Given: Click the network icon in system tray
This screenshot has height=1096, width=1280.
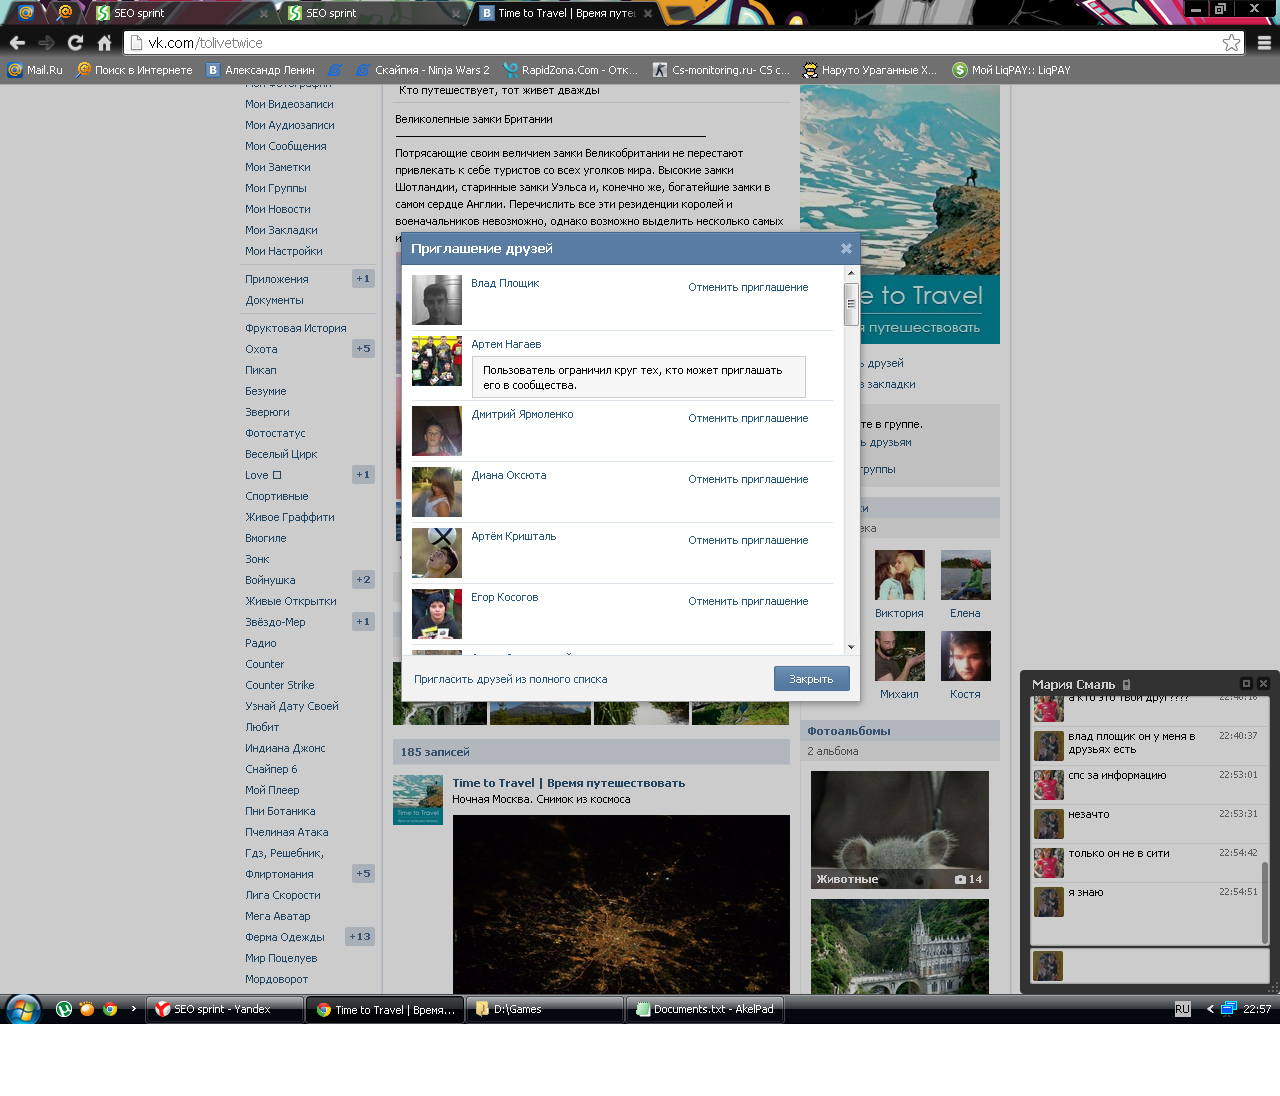Looking at the screenshot, I should pyautogui.click(x=1229, y=1009).
